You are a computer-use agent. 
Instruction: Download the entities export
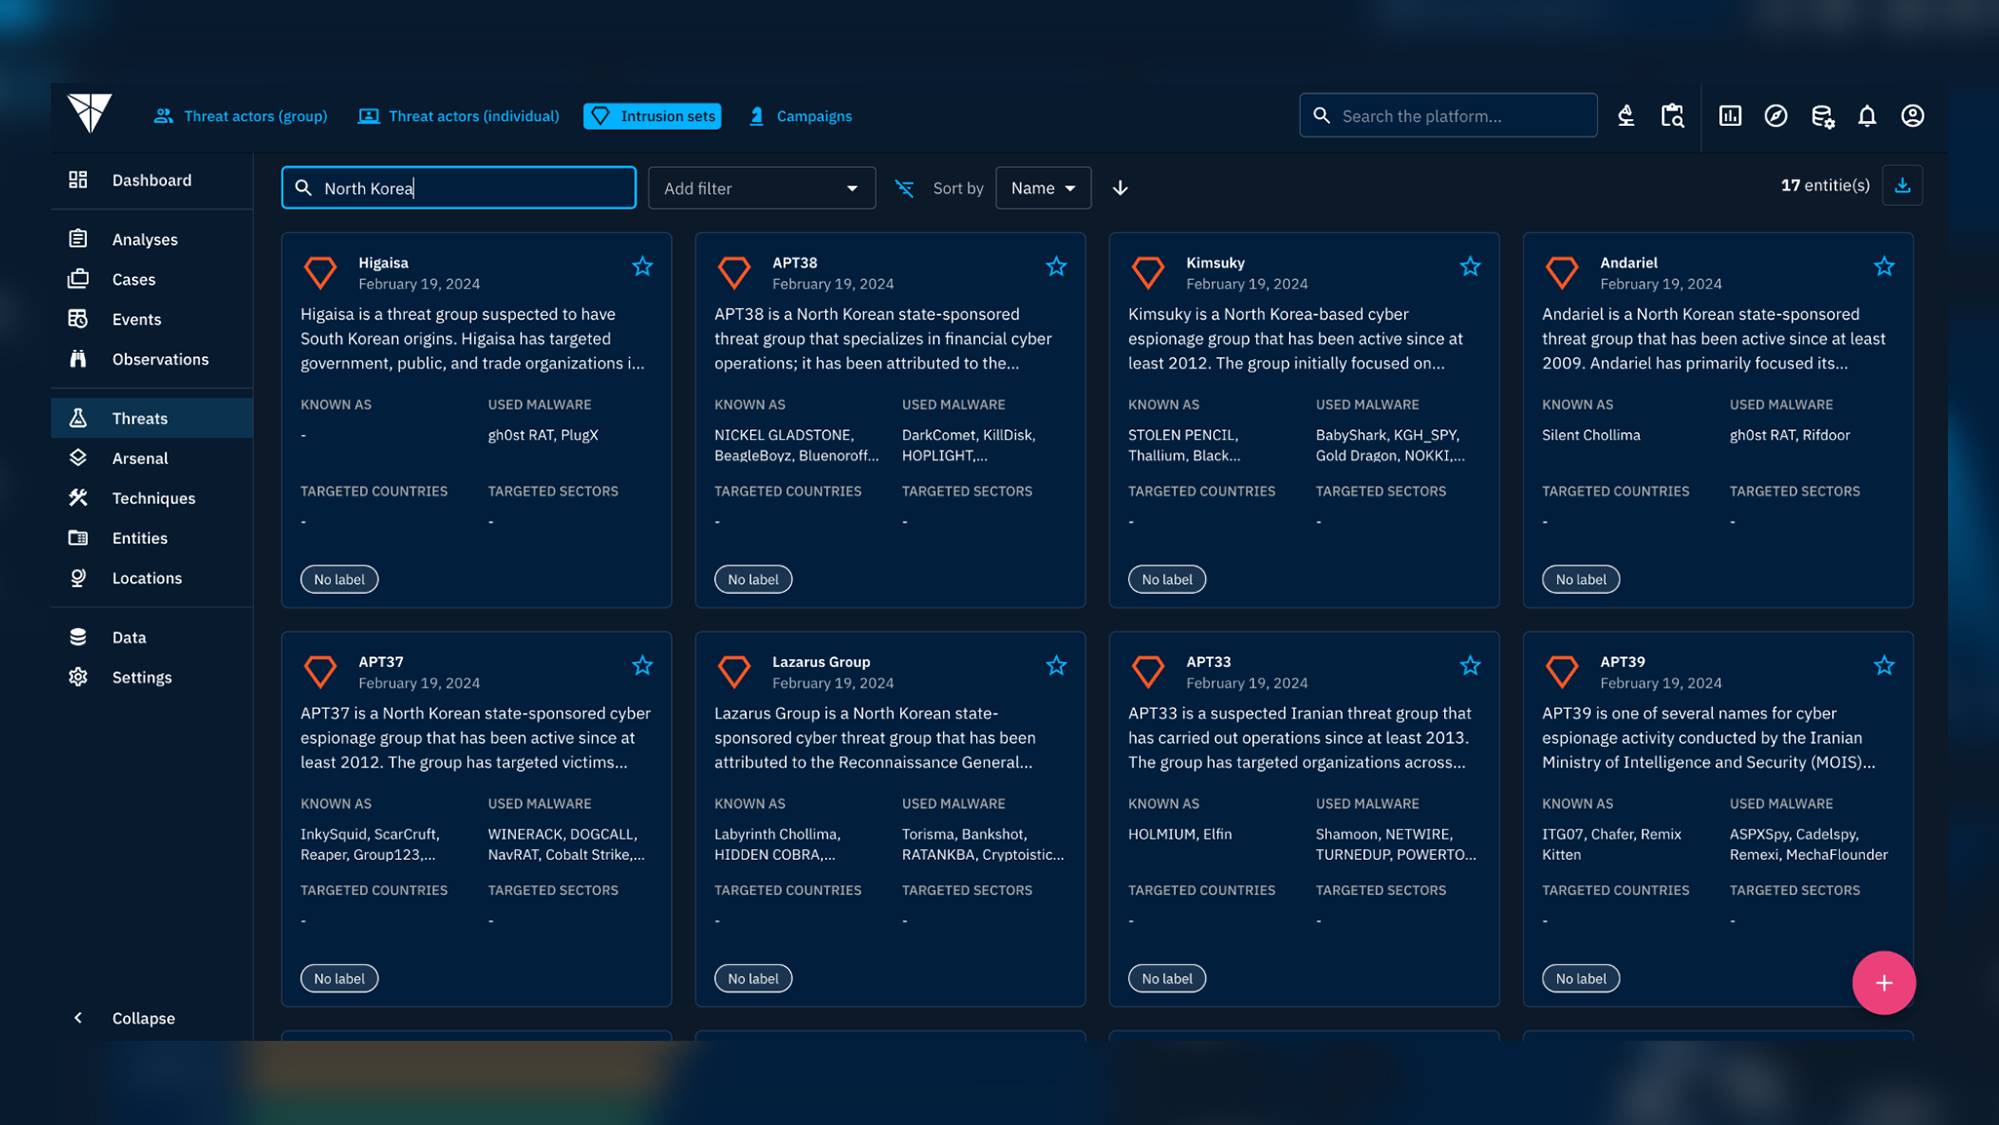pos(1902,186)
